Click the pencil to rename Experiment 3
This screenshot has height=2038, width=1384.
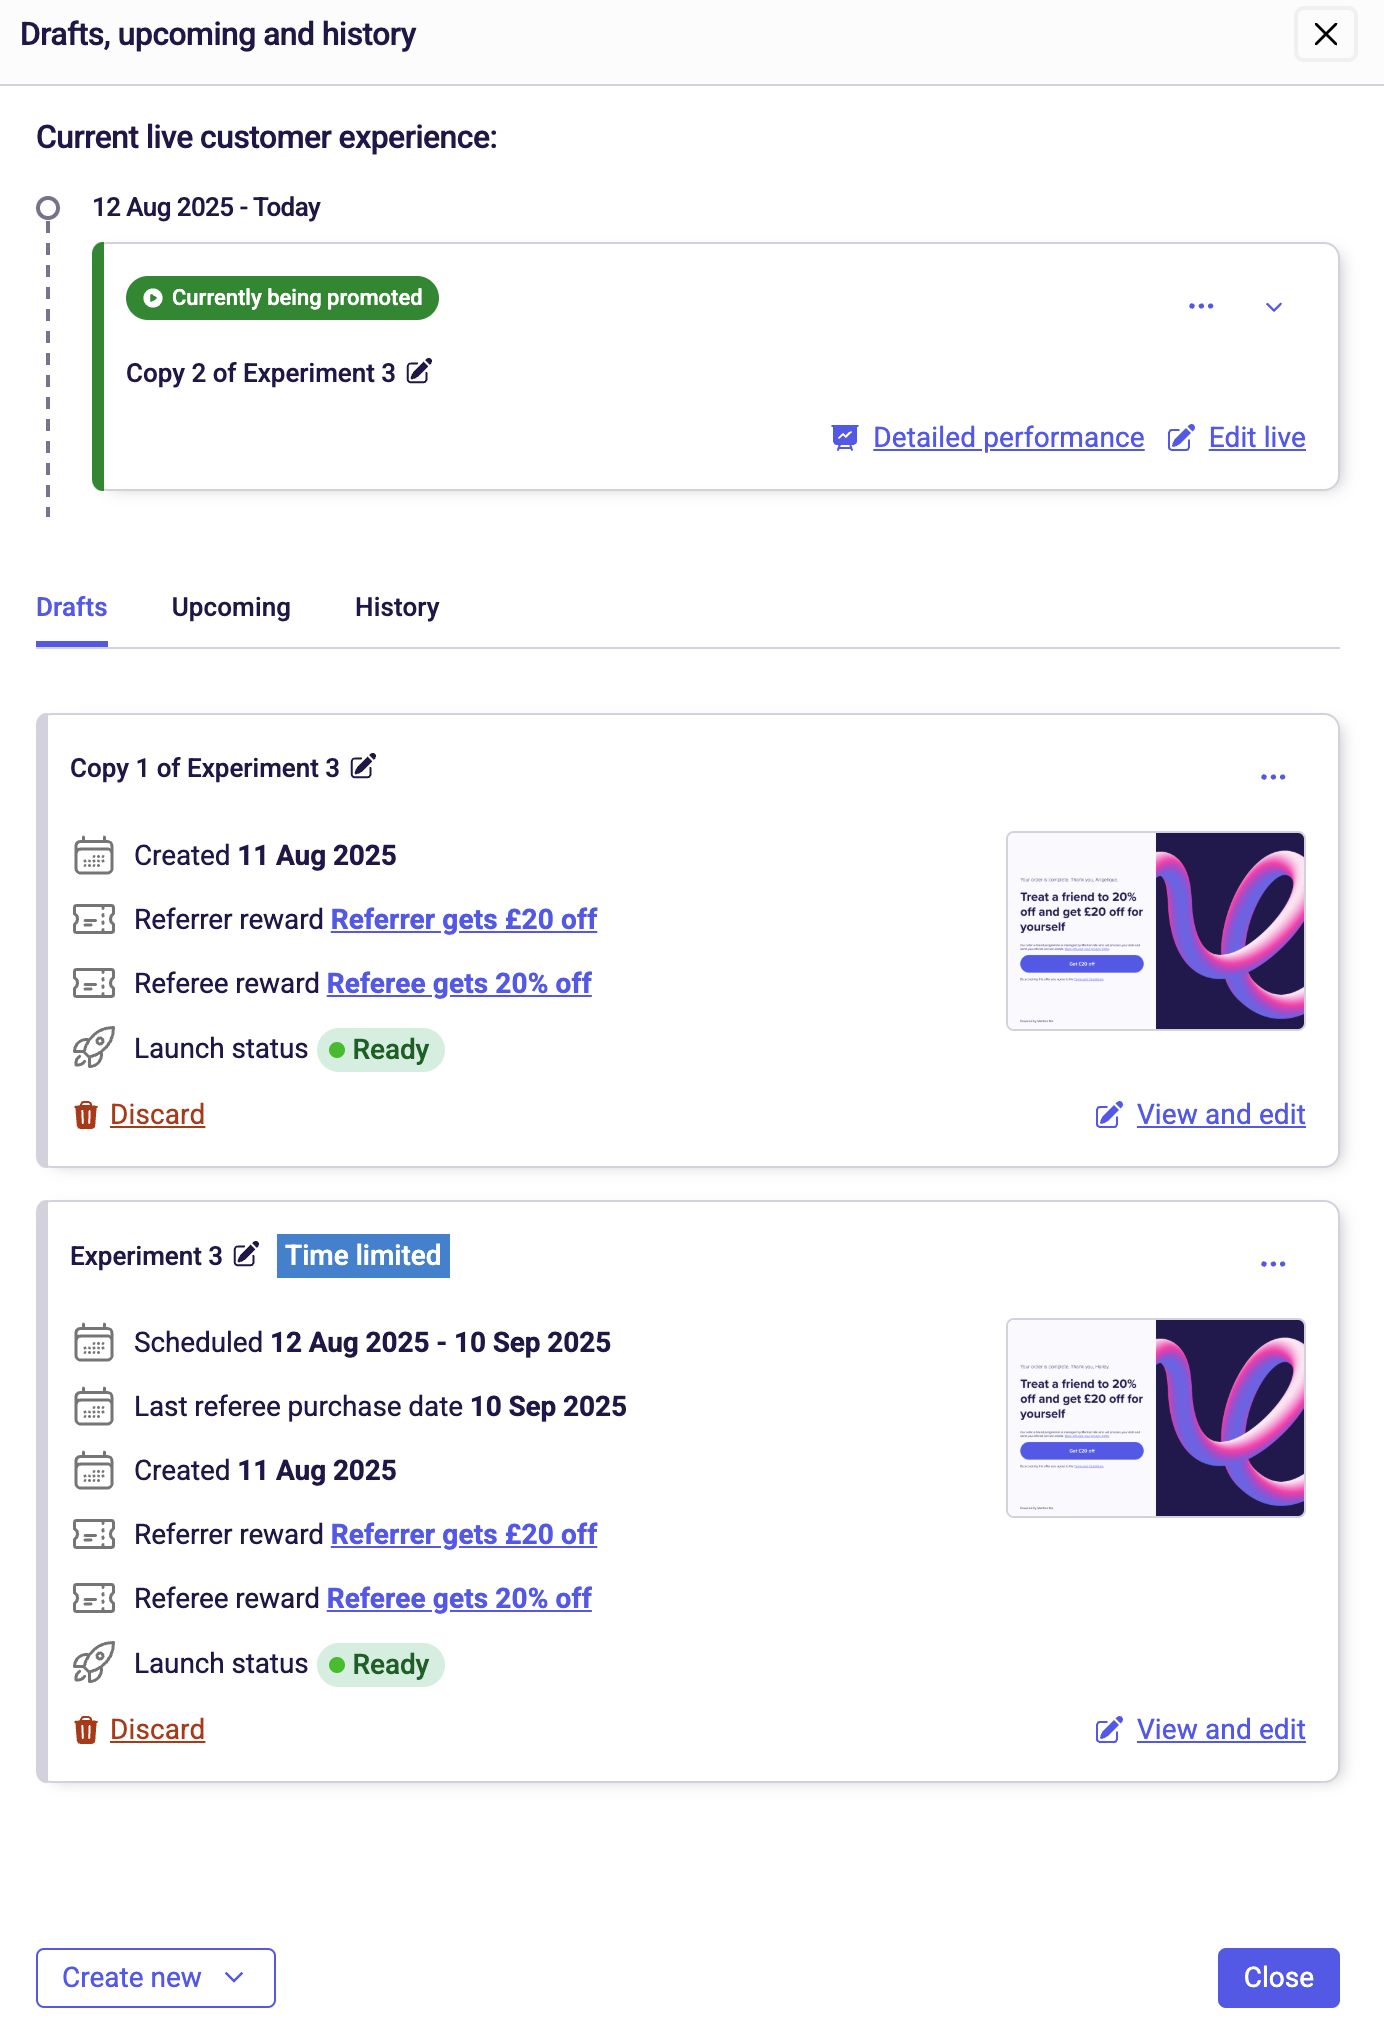(x=244, y=1255)
